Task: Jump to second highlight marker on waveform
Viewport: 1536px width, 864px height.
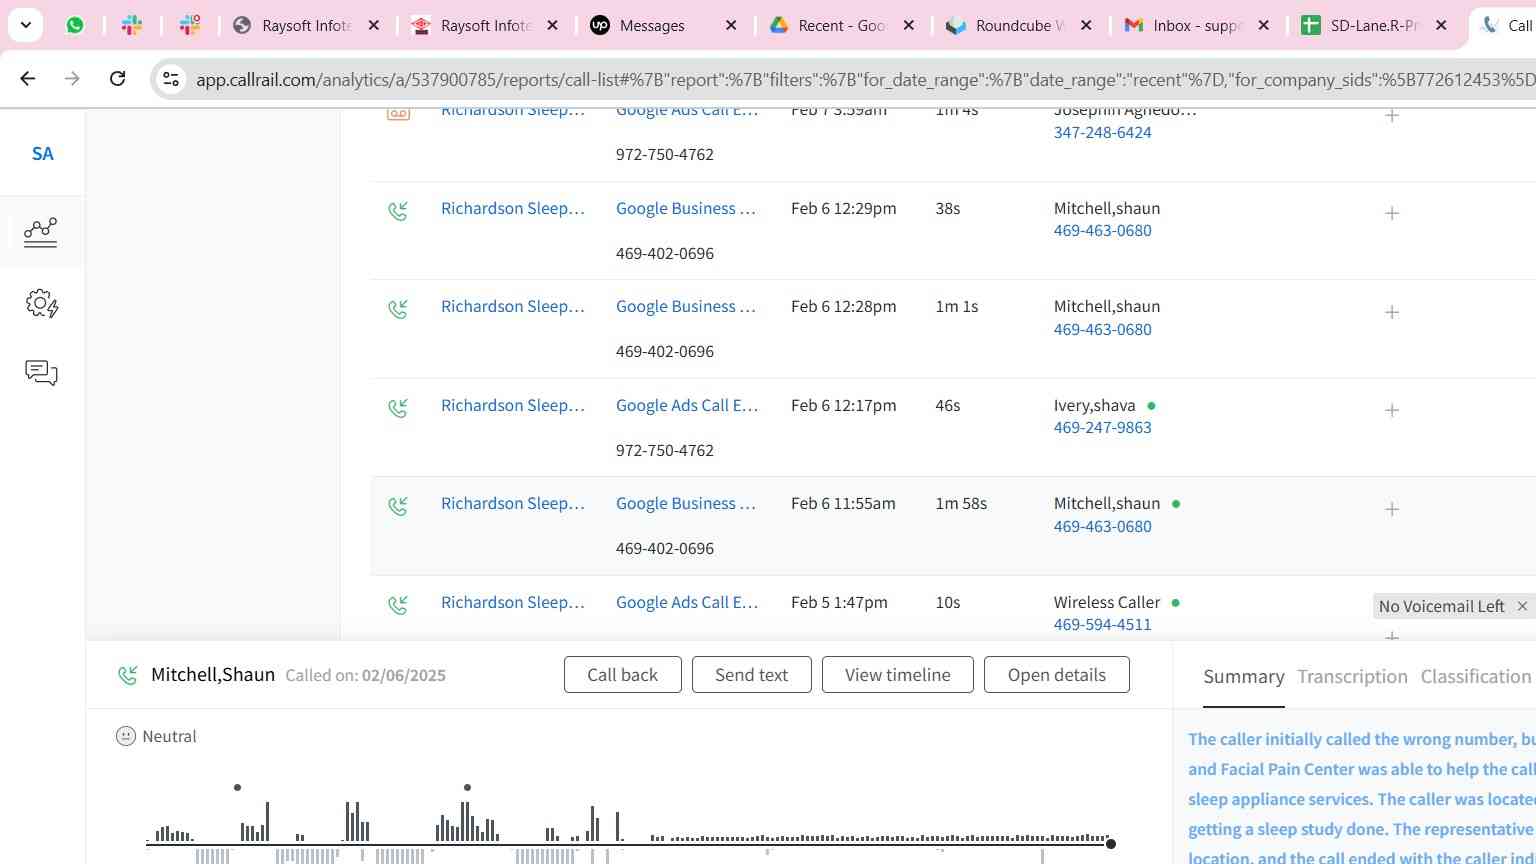Action: pyautogui.click(x=467, y=787)
